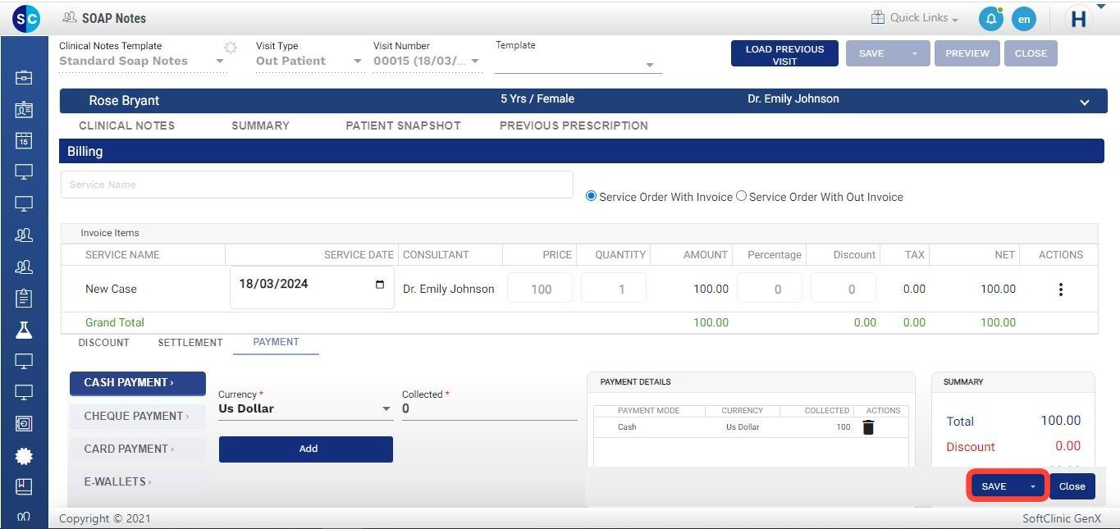This screenshot has width=1120, height=529.
Task: Click the SC logo icon
Action: point(26,18)
